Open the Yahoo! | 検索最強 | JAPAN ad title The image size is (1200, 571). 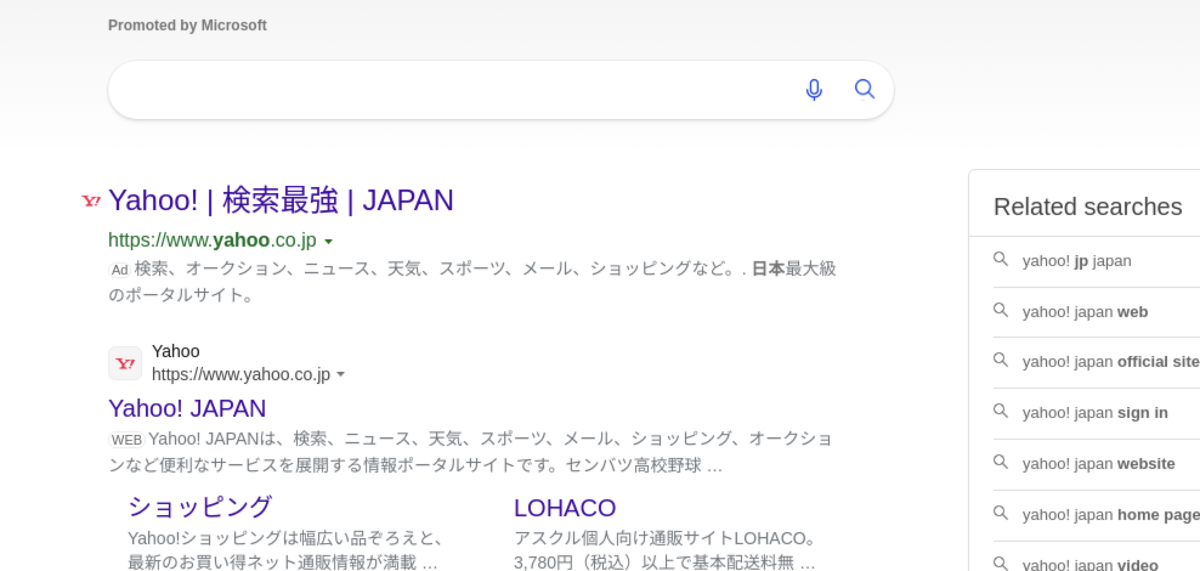[281, 200]
